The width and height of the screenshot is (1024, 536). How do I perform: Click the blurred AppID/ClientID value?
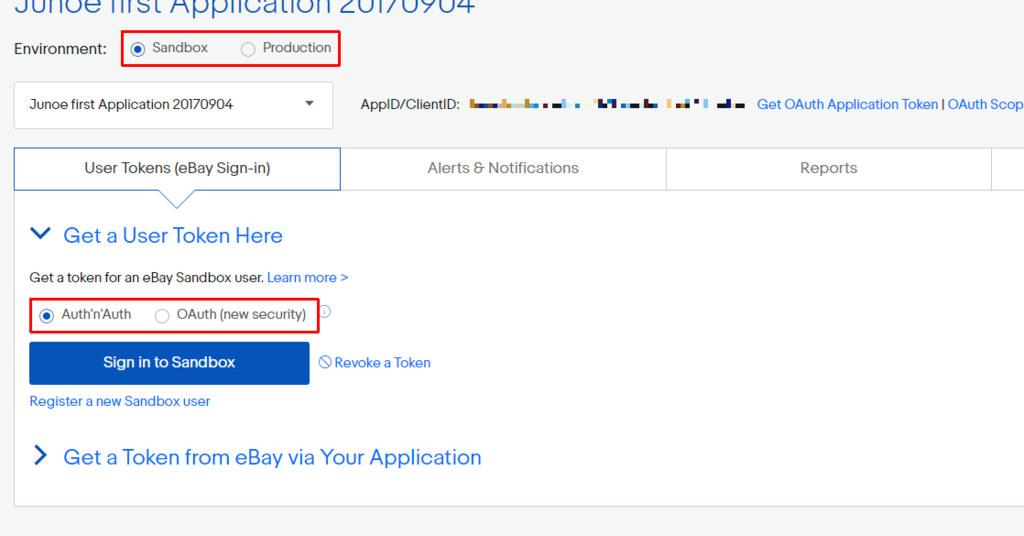tap(607, 104)
